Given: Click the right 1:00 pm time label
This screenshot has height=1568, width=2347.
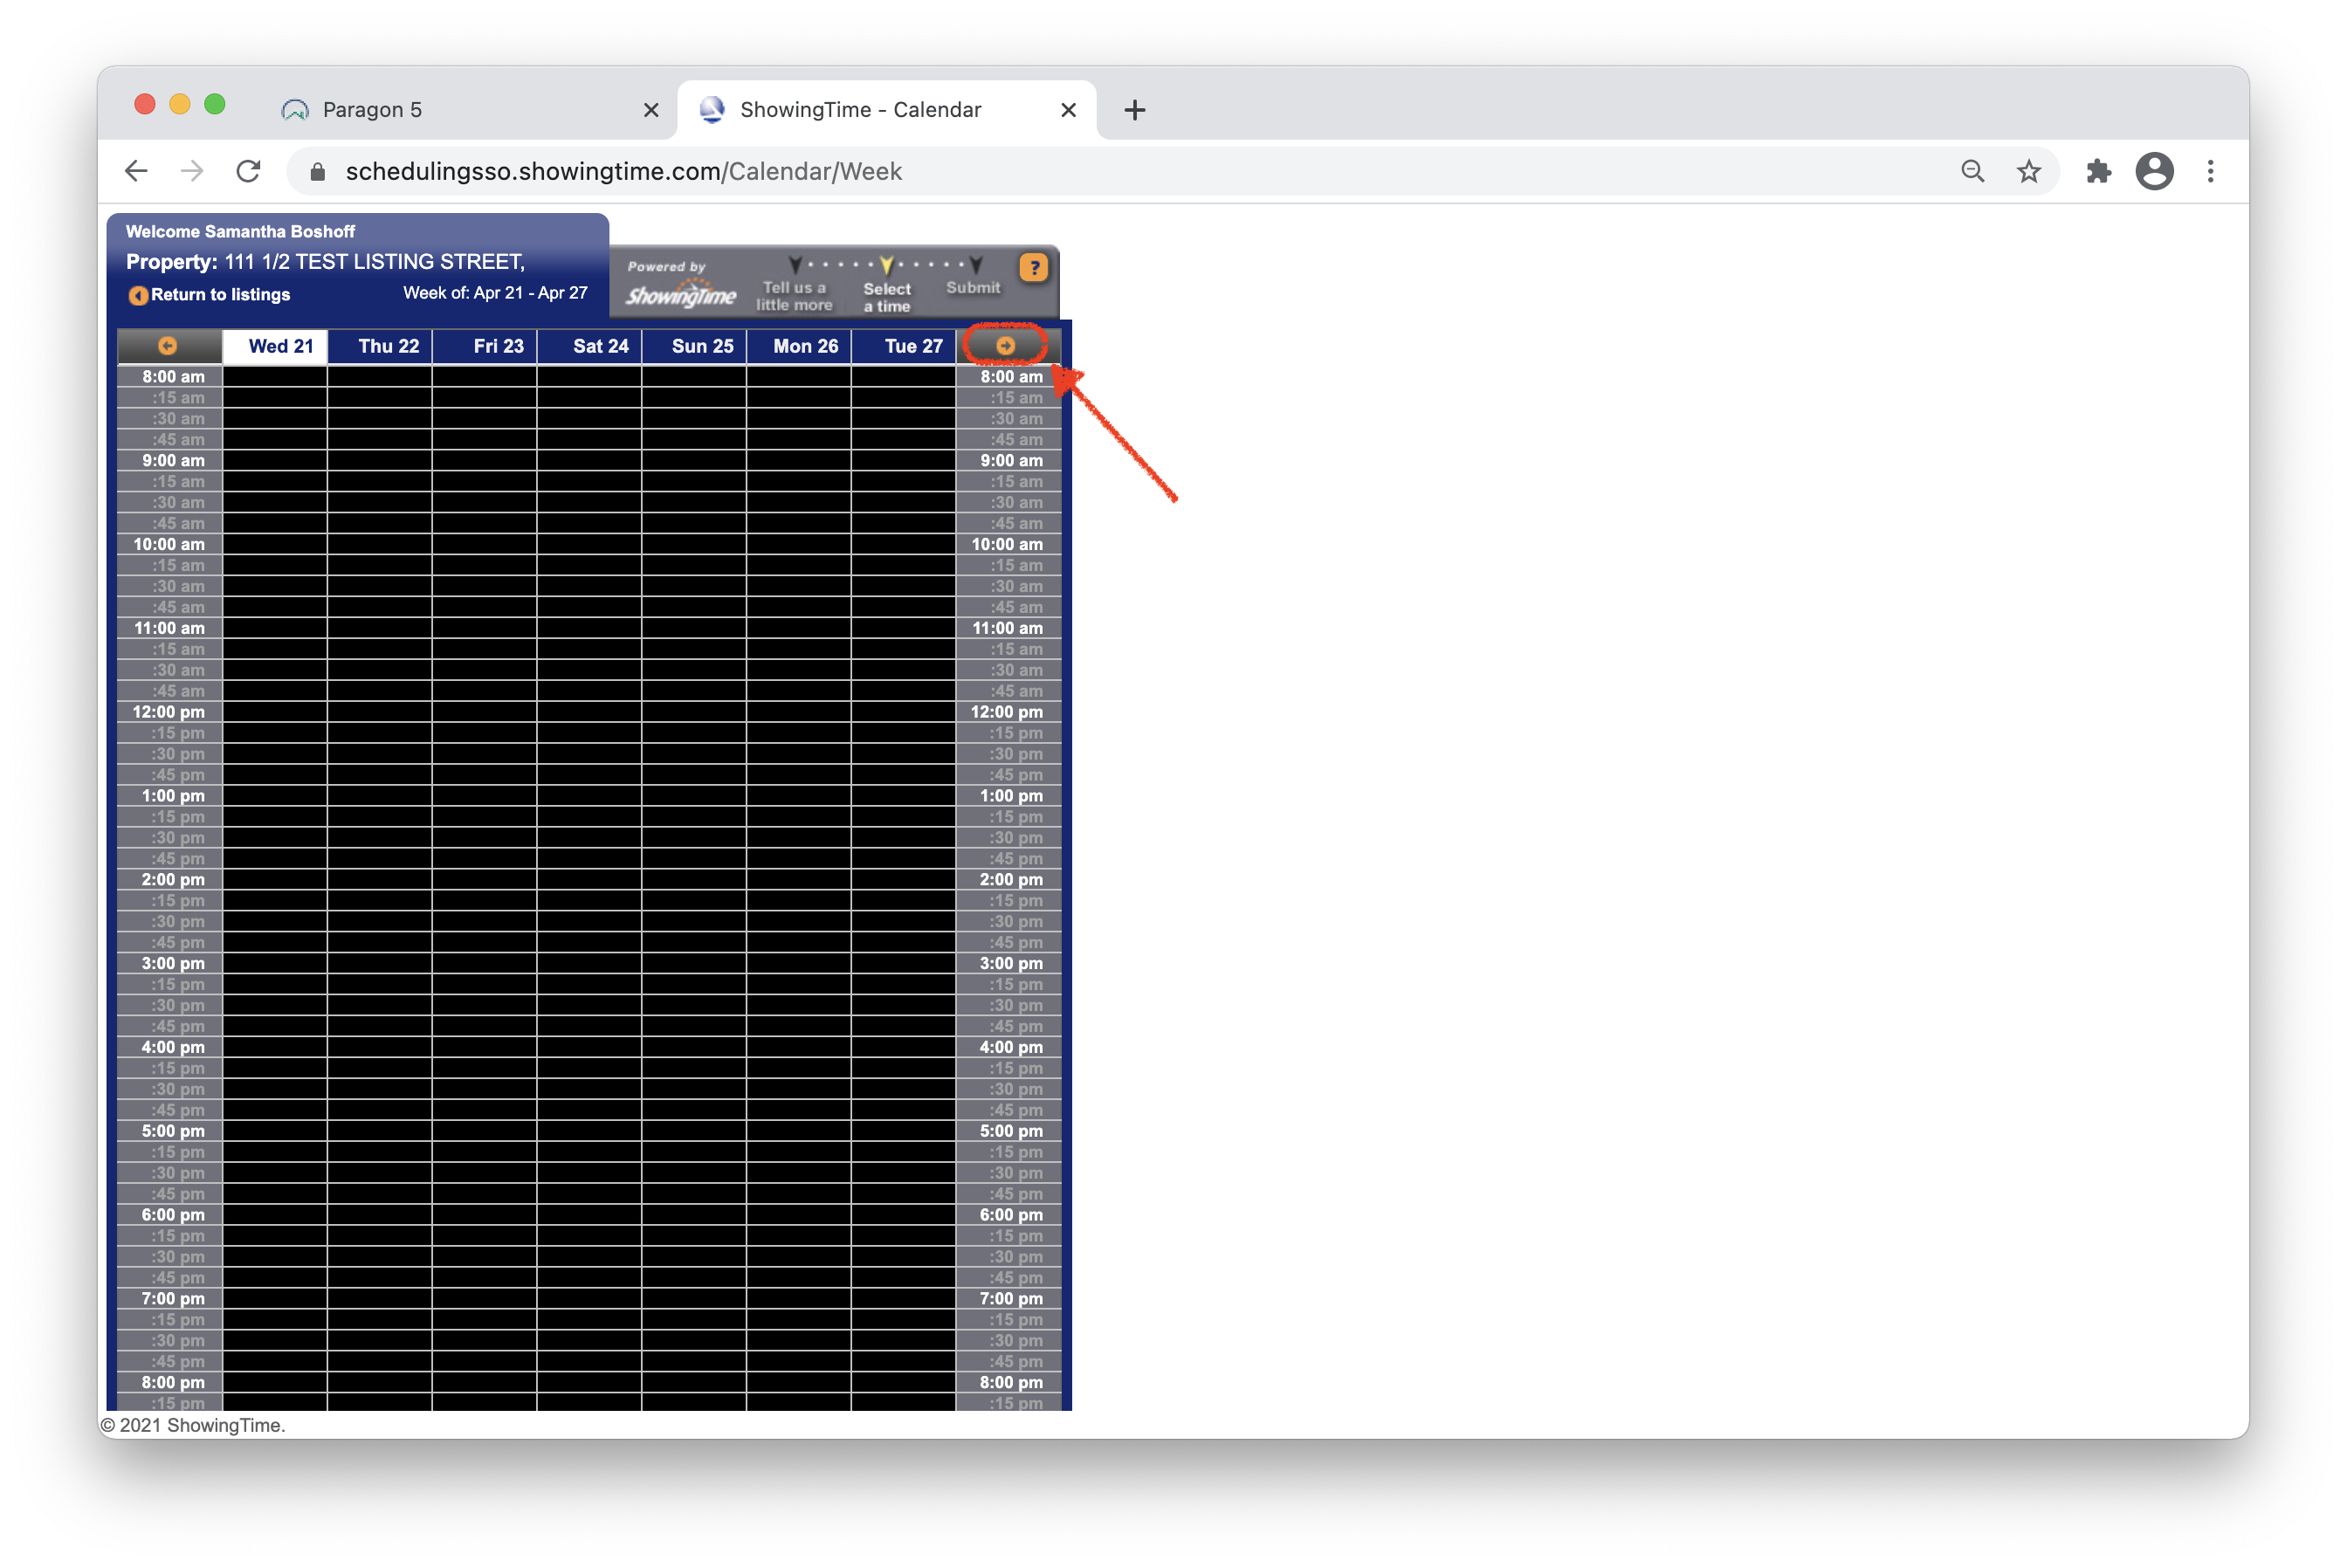Looking at the screenshot, I should pos(1009,796).
